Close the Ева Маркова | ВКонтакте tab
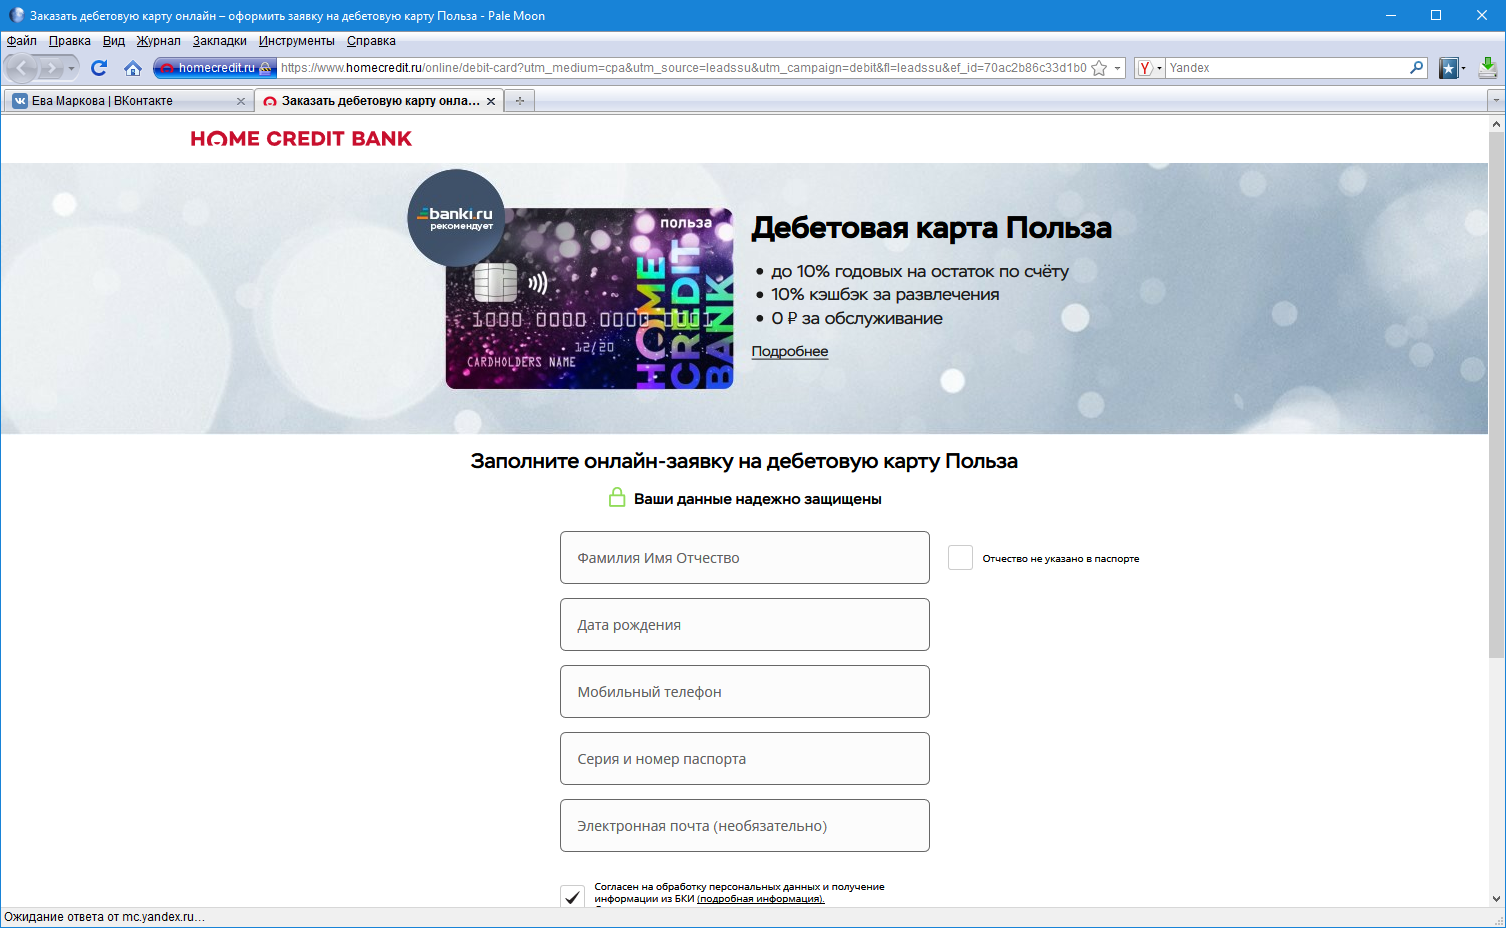 point(240,101)
